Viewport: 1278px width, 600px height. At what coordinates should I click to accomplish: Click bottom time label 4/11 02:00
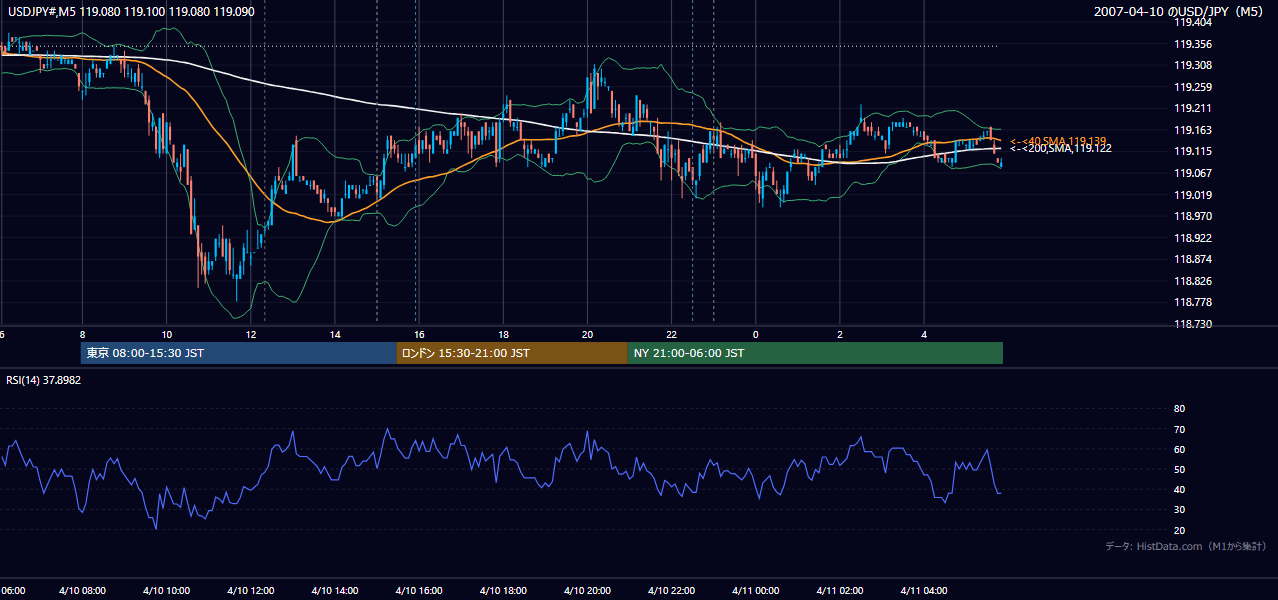tap(839, 591)
